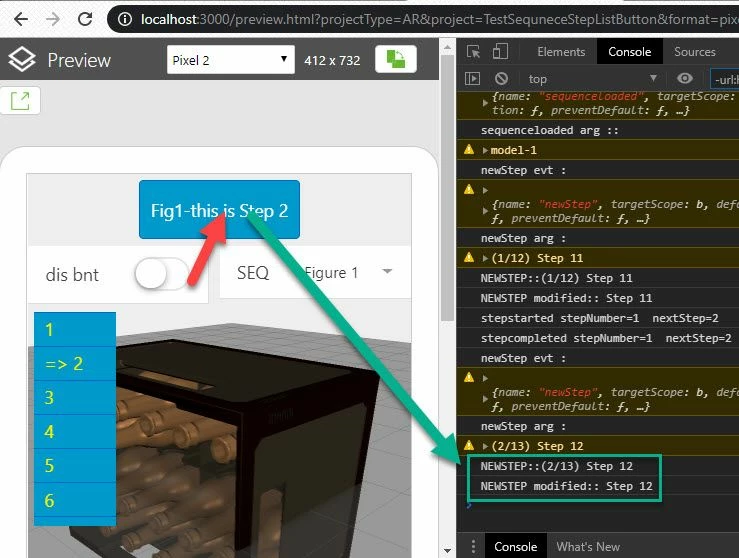
Task: Expand the sequenceloaded object log entry
Action: pyautogui.click(x=485, y=103)
